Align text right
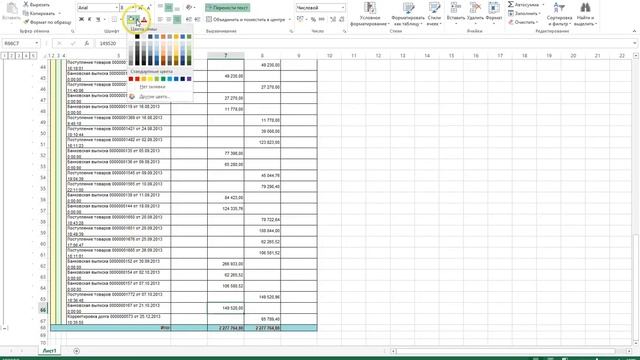The image size is (640, 360). 177,19
